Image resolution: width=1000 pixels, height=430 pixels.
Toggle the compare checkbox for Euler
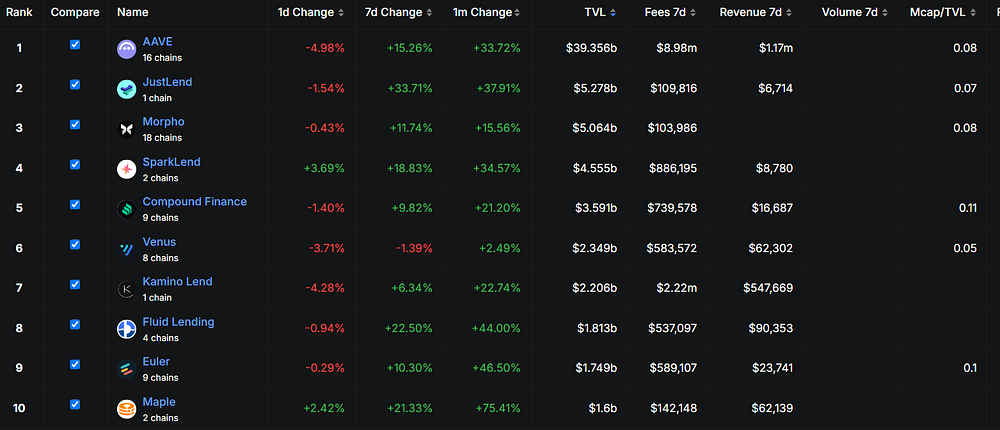tap(75, 364)
